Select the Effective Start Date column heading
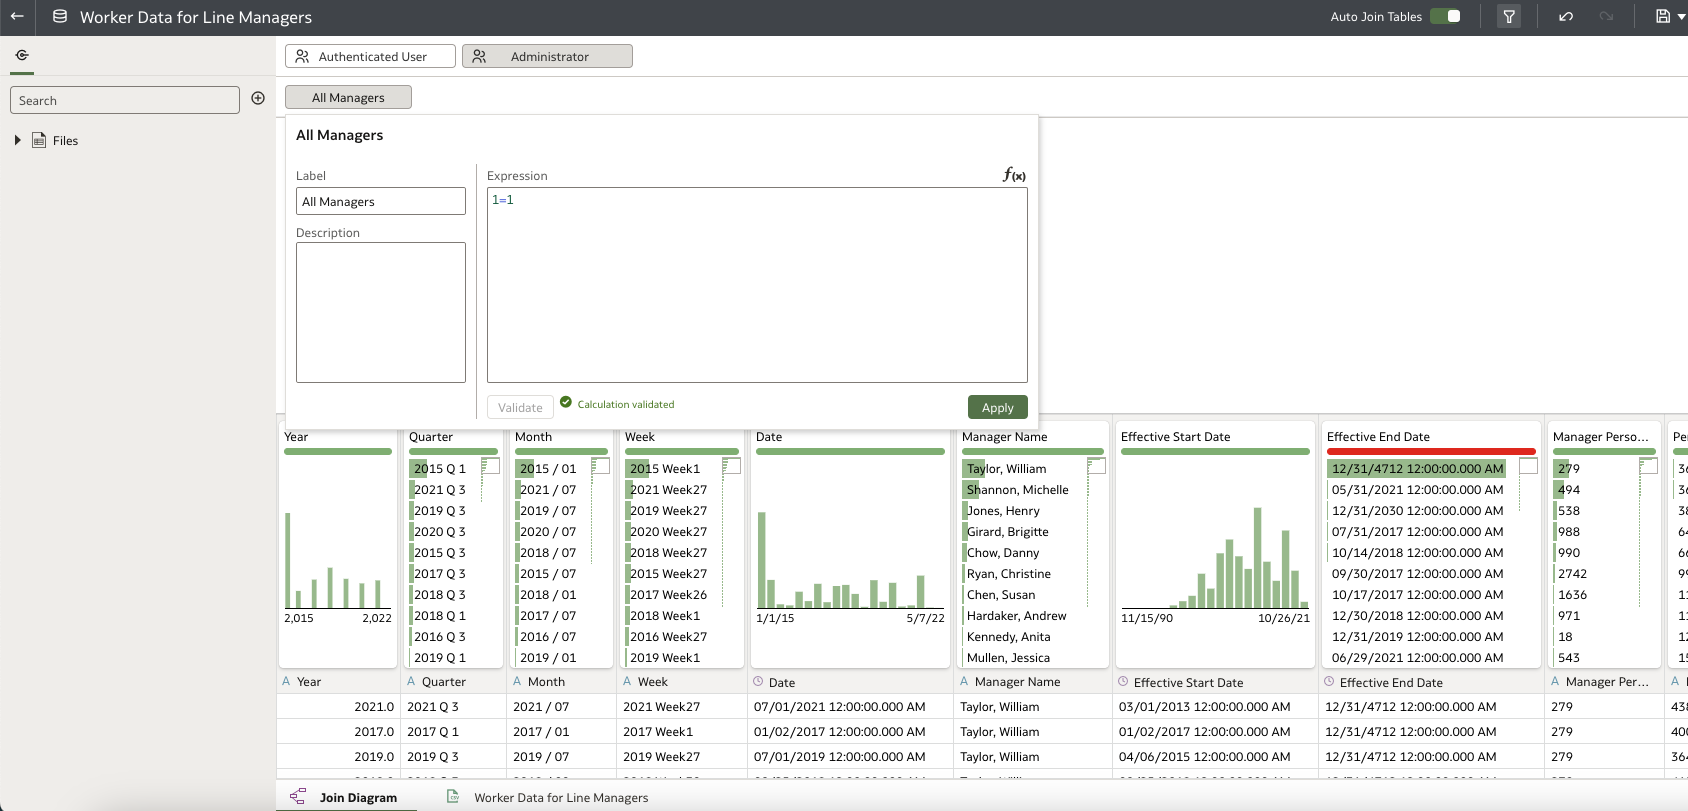Screen dimensions: 1688x811 (x=1175, y=437)
